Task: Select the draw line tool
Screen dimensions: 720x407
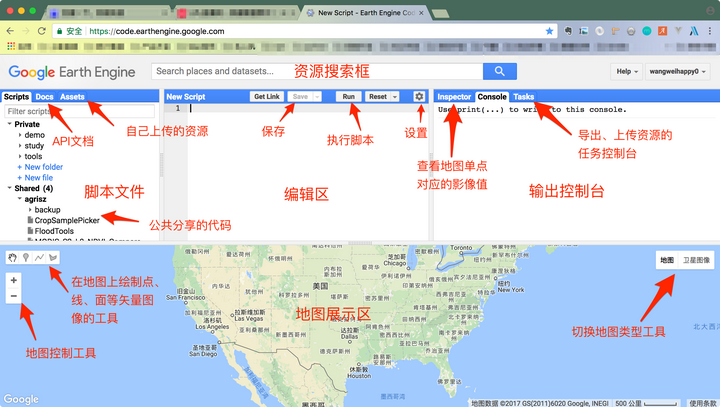Action: [39, 258]
